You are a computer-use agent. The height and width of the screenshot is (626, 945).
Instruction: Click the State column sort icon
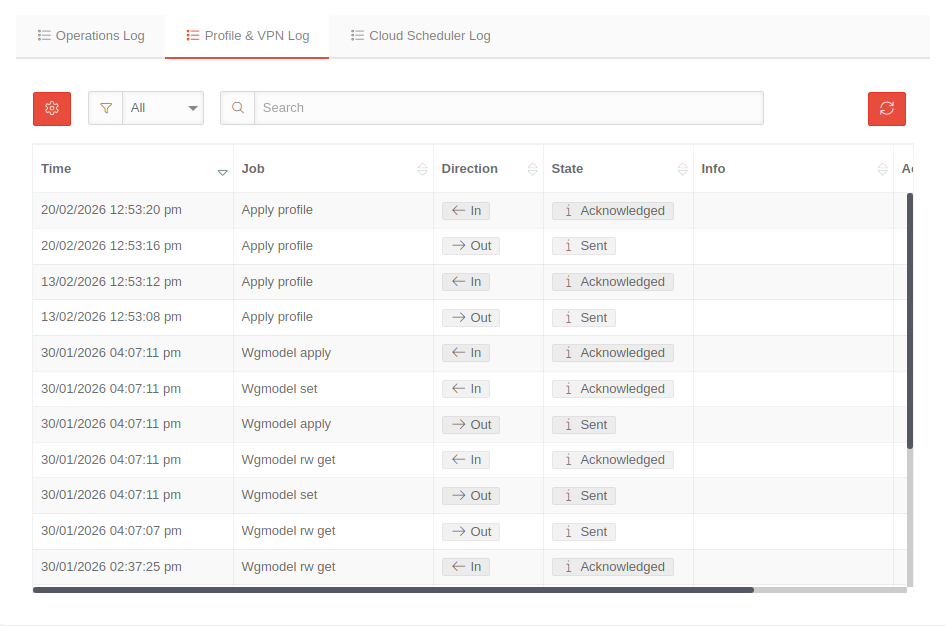point(683,169)
